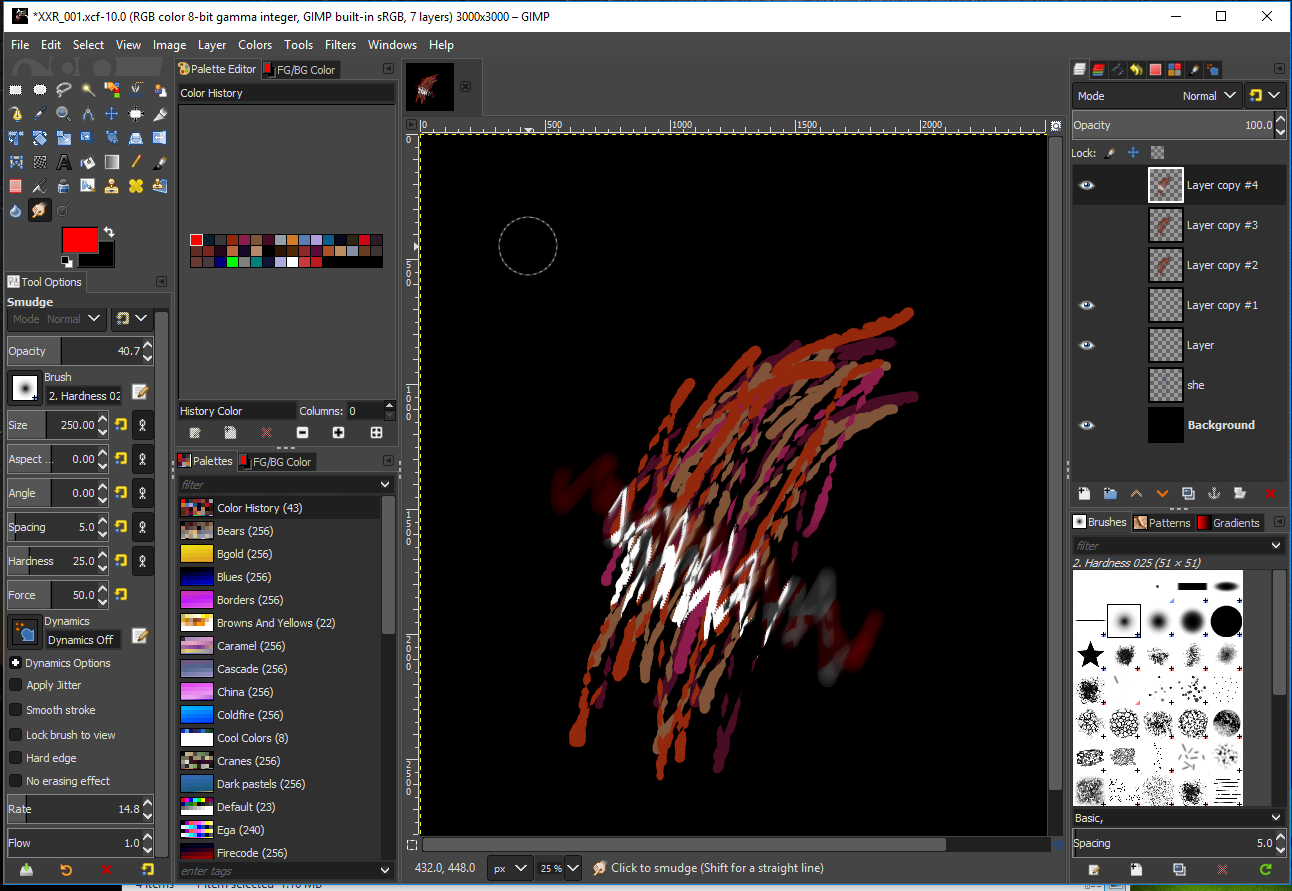Open the Filters menu
The height and width of the screenshot is (891, 1292).
click(x=340, y=45)
